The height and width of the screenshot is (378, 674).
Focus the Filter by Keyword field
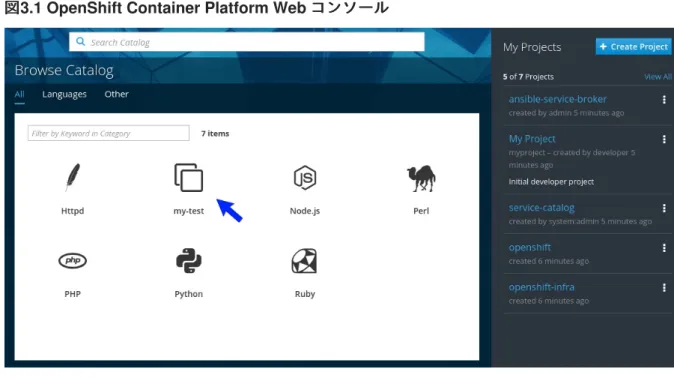108,133
